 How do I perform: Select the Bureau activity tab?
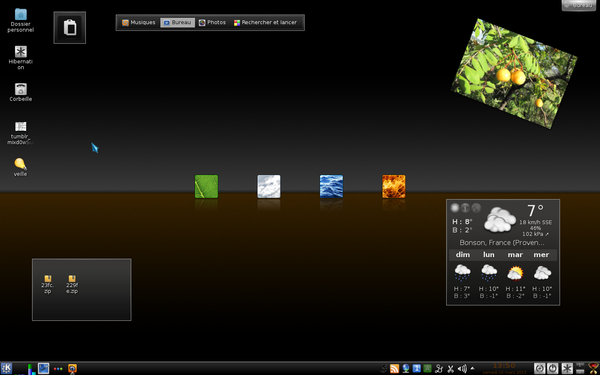coord(178,23)
